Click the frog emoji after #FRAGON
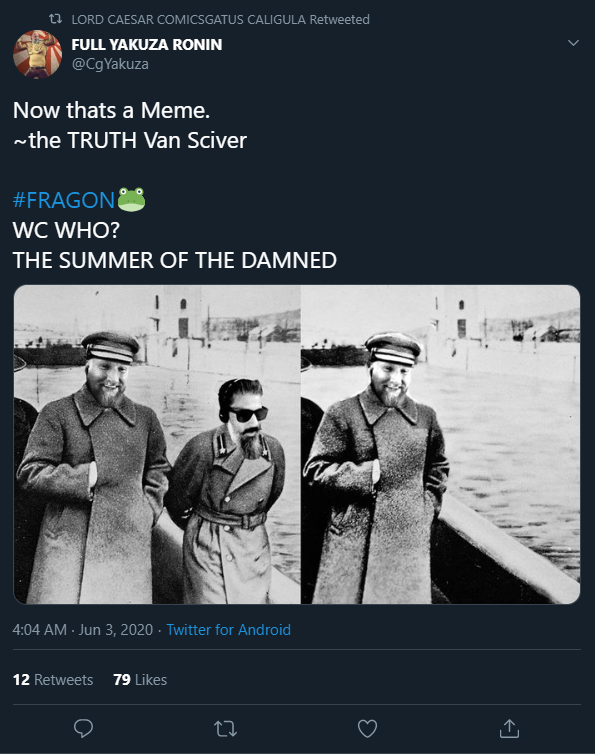The height and width of the screenshot is (754, 595). pyautogui.click(x=131, y=200)
